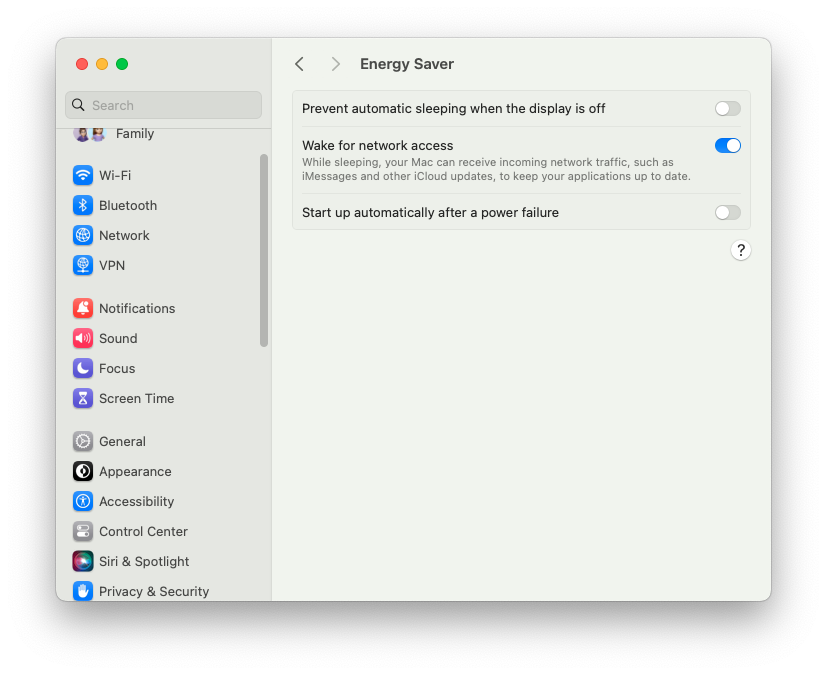Select Siri & Spotlight label
Viewport: 827px width, 675px height.
point(144,561)
